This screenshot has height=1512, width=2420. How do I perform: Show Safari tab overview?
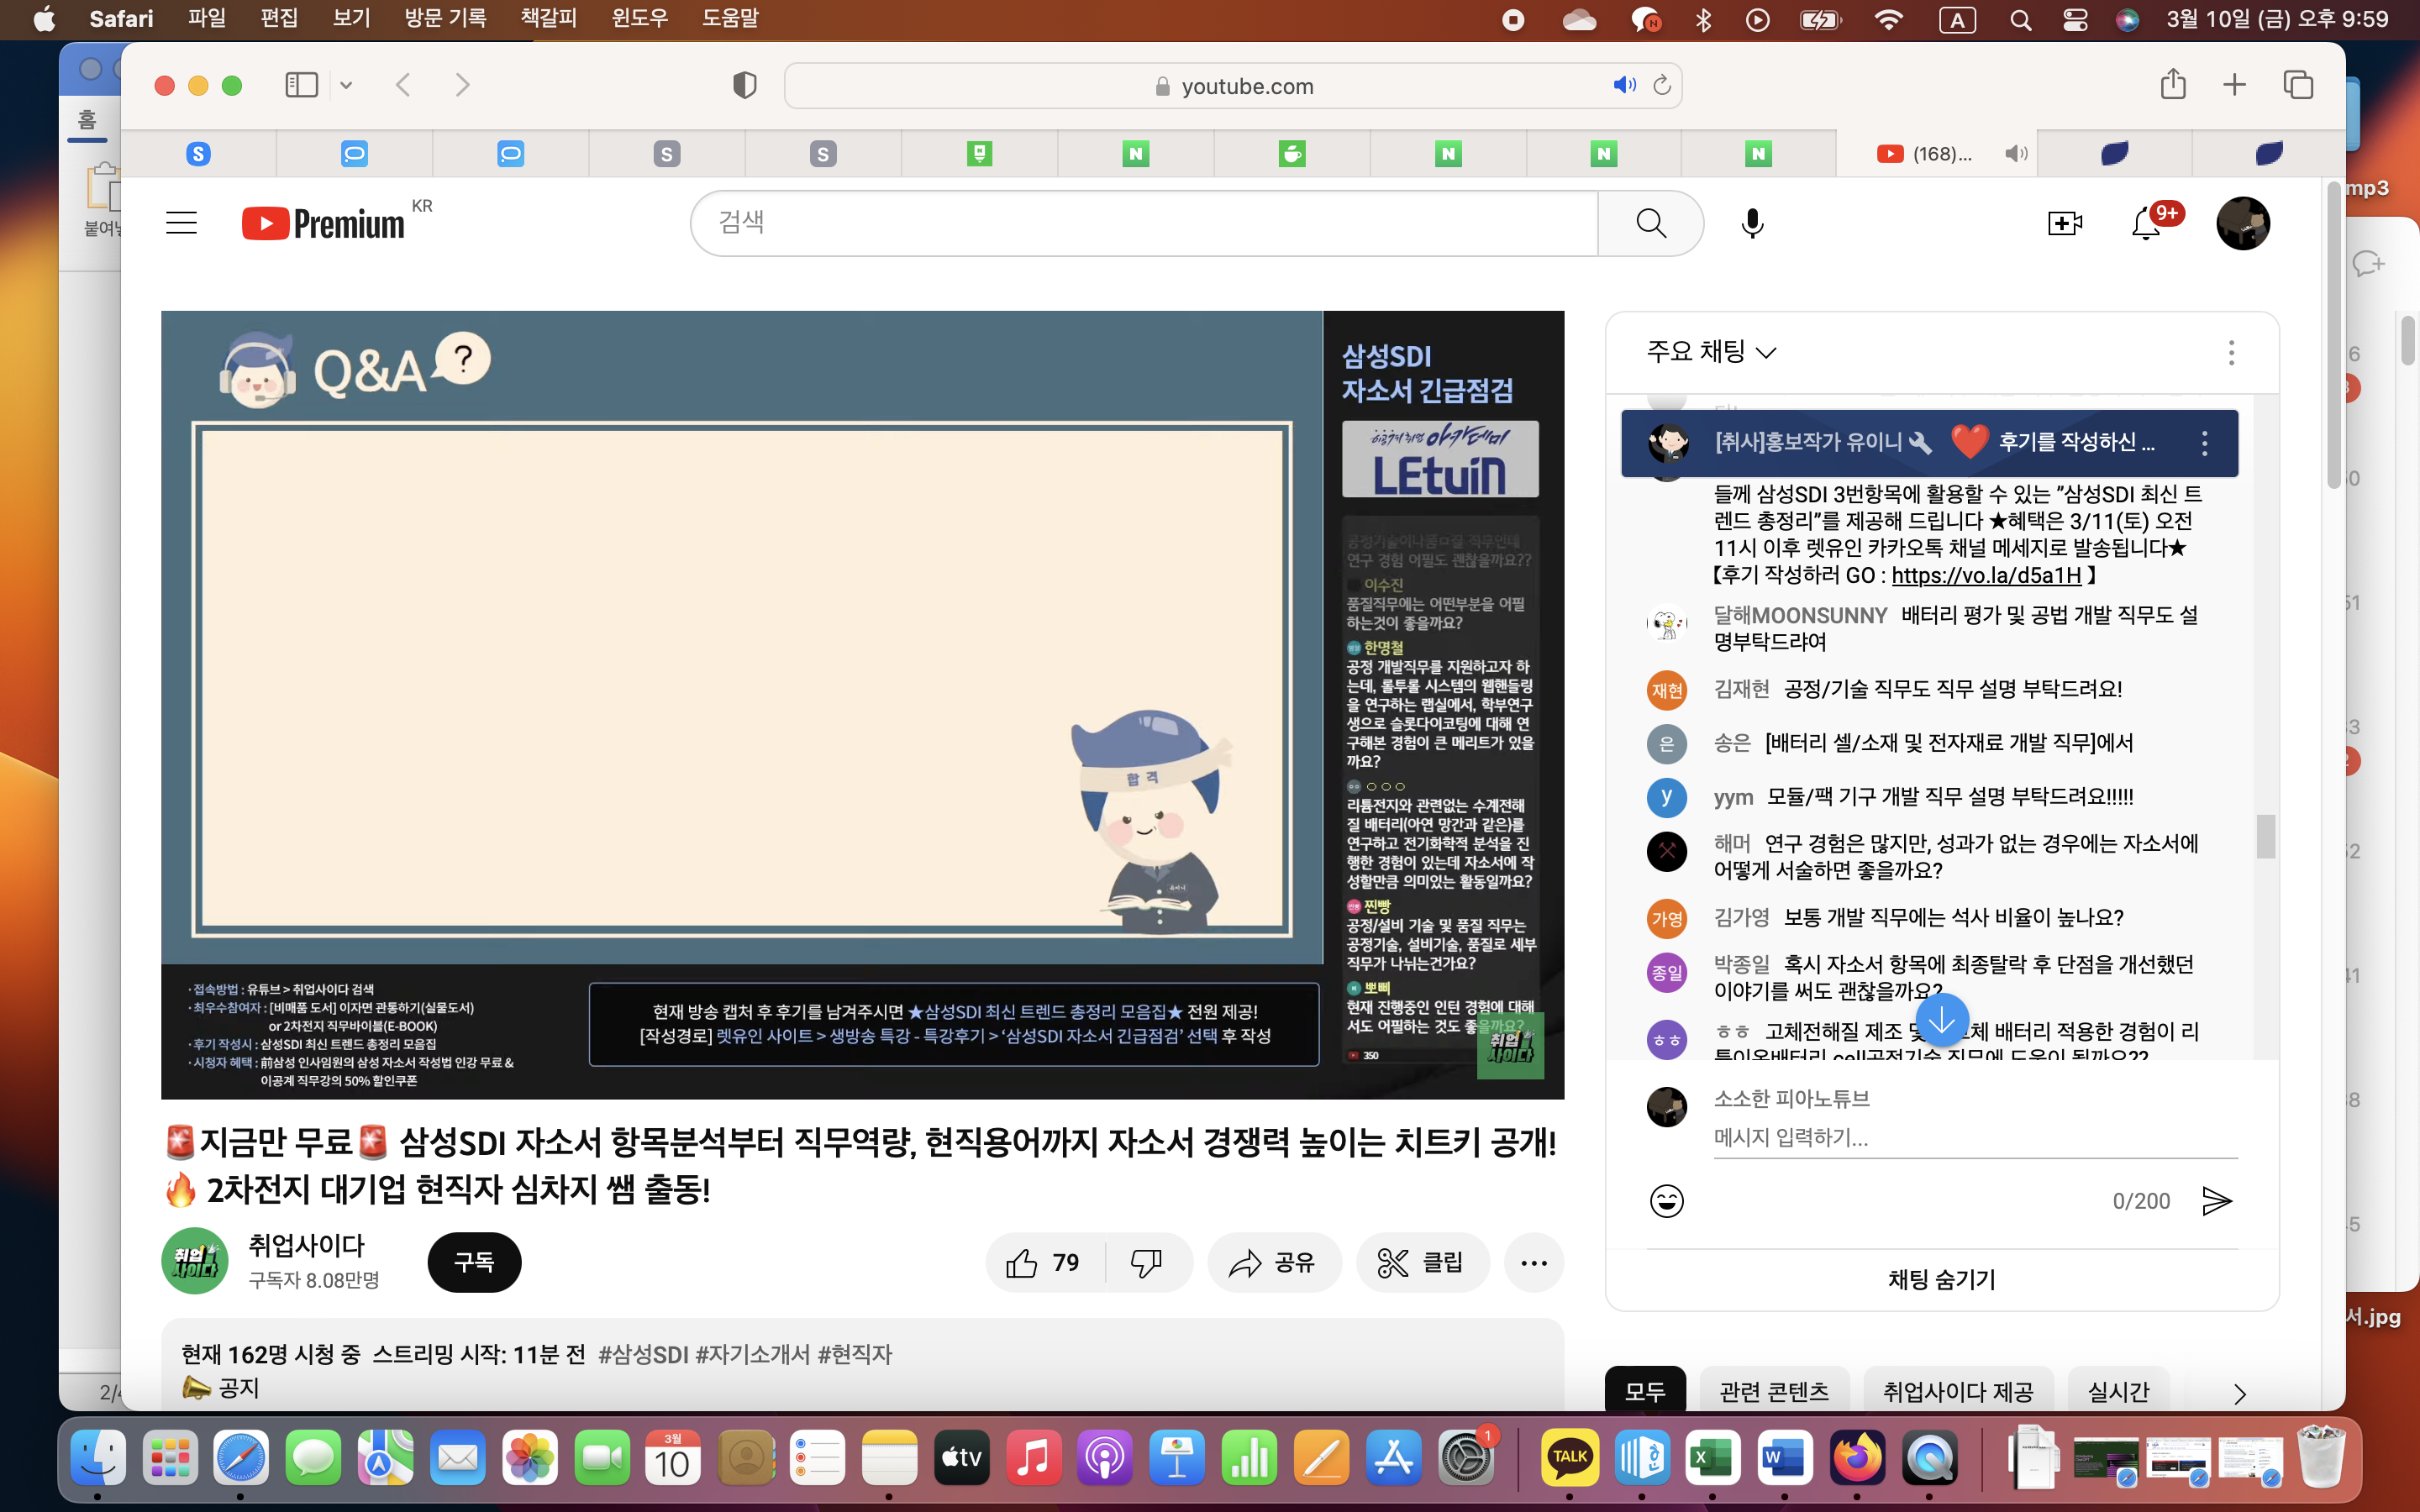(2298, 85)
